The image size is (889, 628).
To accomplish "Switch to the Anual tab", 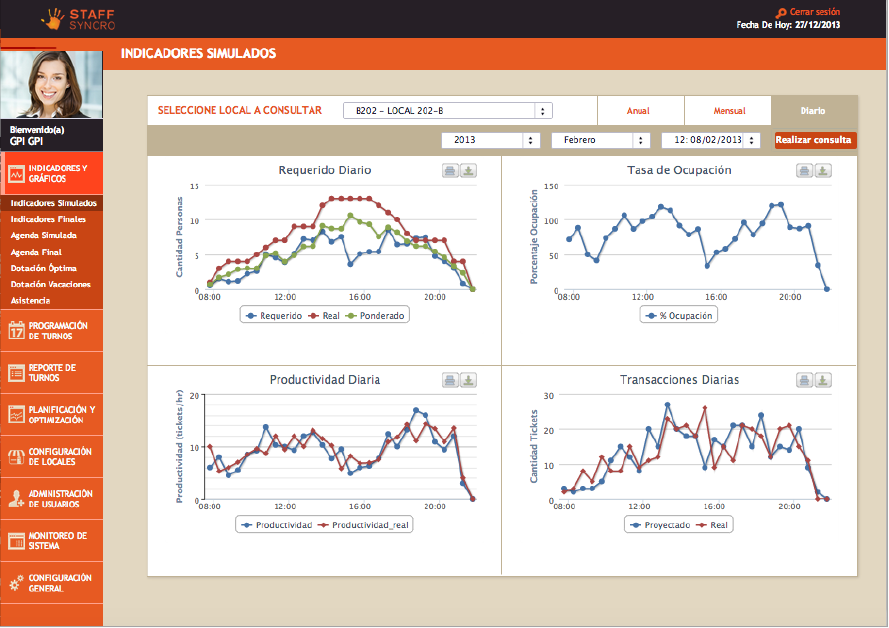I will click(640, 111).
